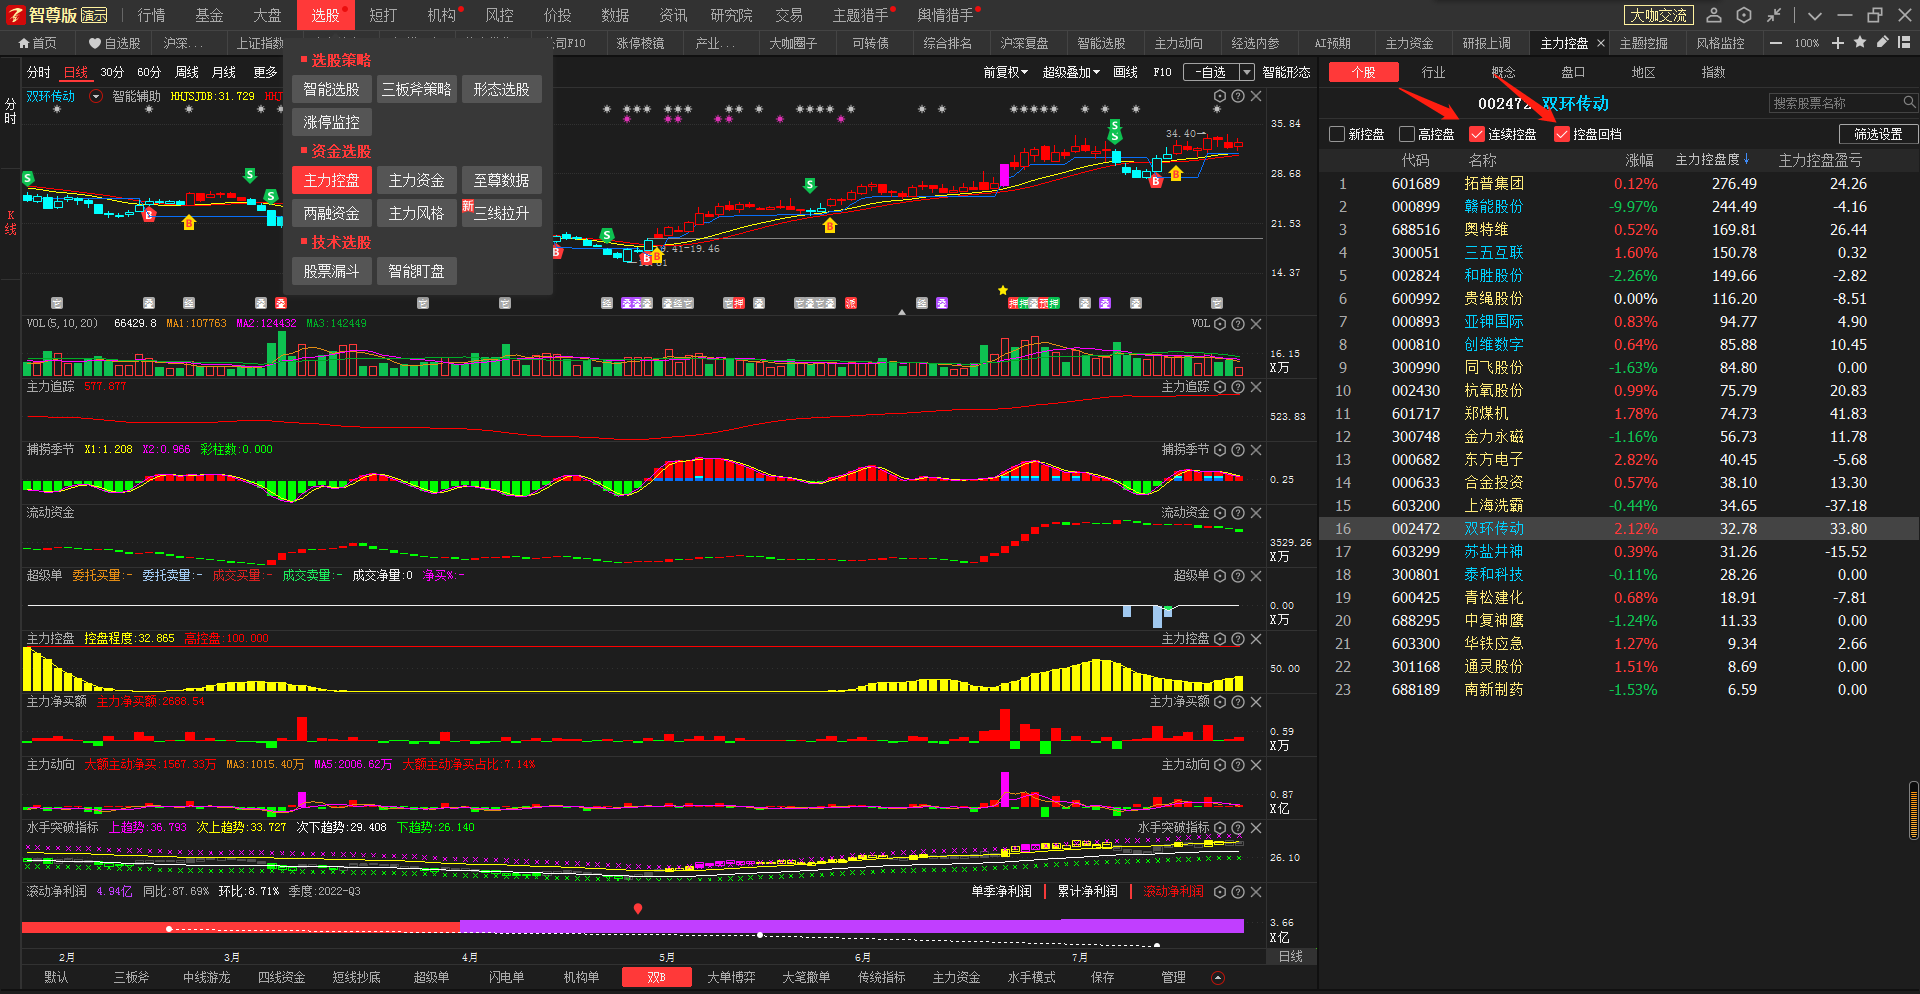This screenshot has width=1920, height=994.
Task: Open the 主题猎手 menu
Action: (861, 15)
